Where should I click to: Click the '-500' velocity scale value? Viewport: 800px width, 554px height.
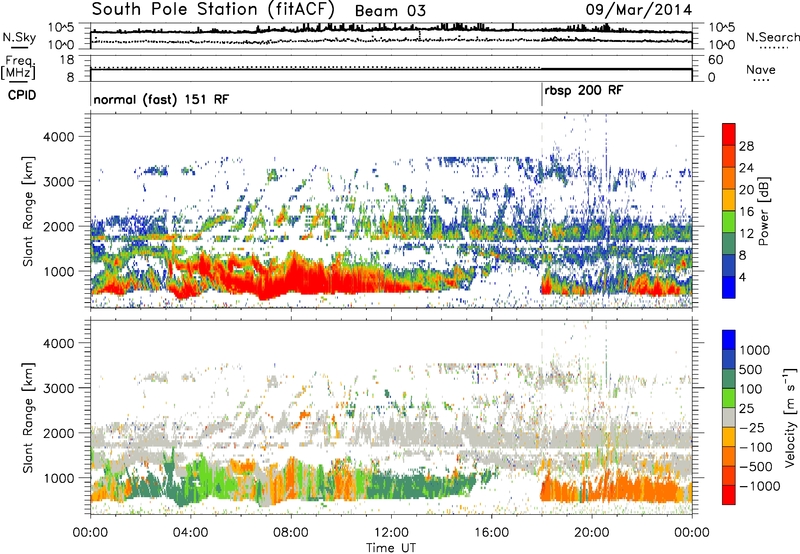pyautogui.click(x=756, y=467)
